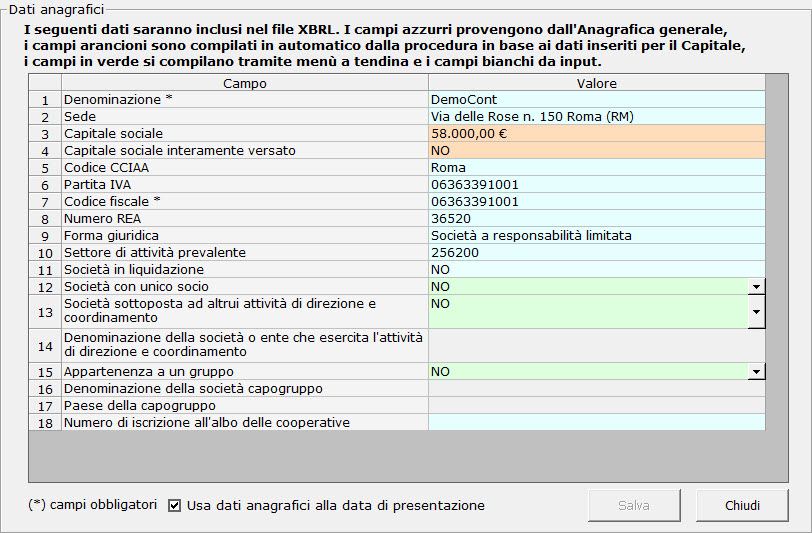The image size is (812, 533).
Task: Select the Forma giuridica value cell
Action: pyautogui.click(x=596, y=236)
